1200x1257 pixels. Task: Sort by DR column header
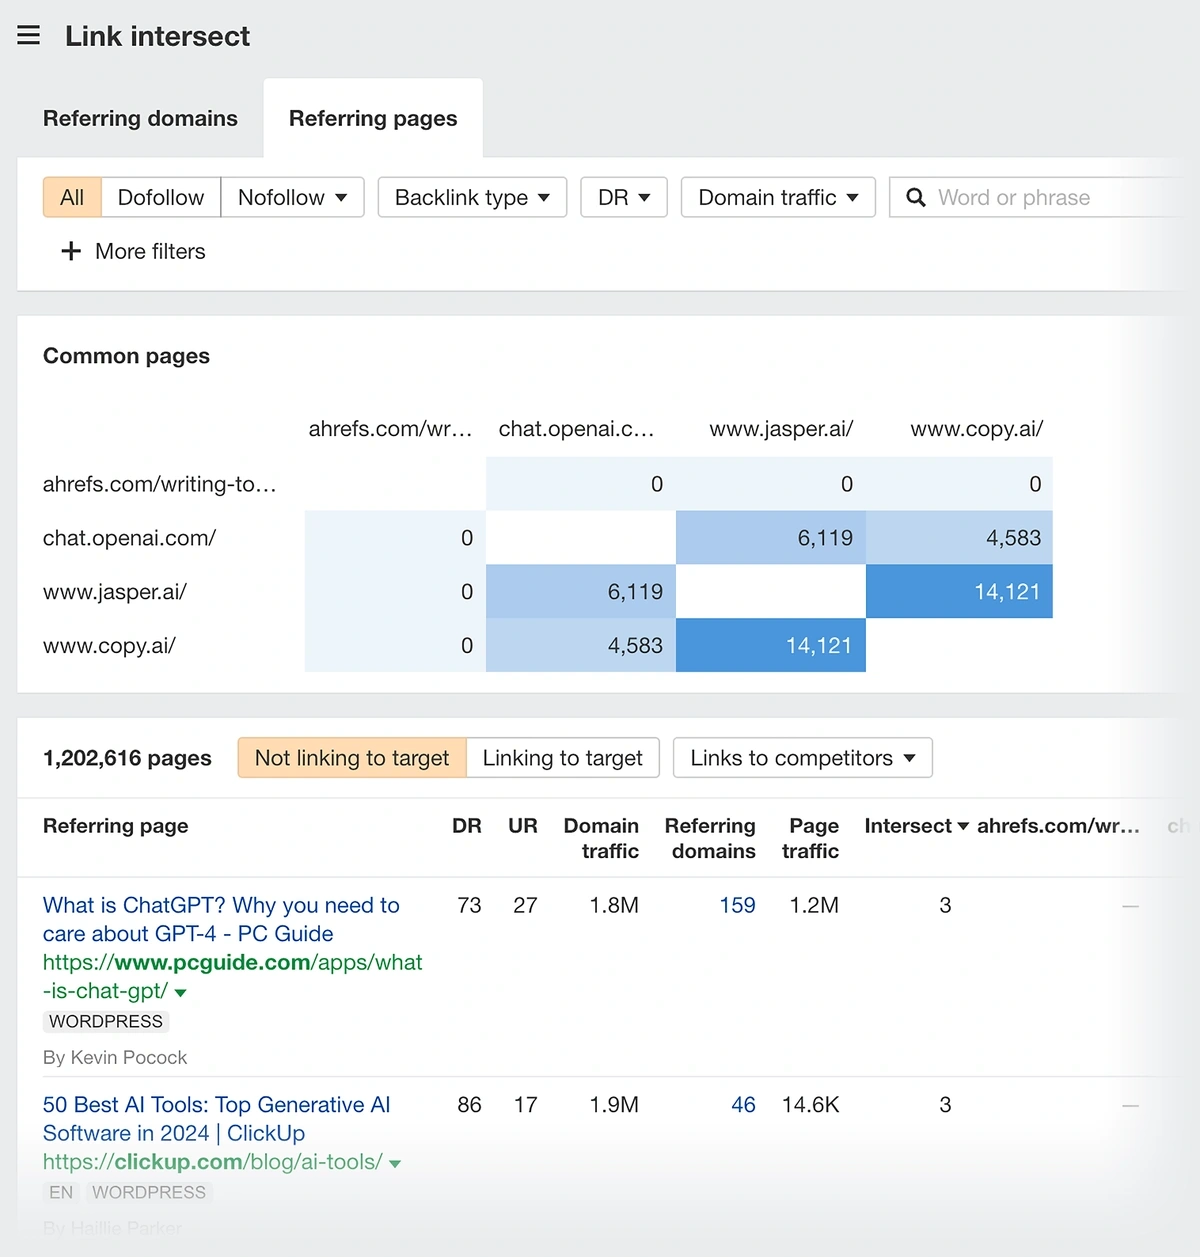click(x=467, y=826)
